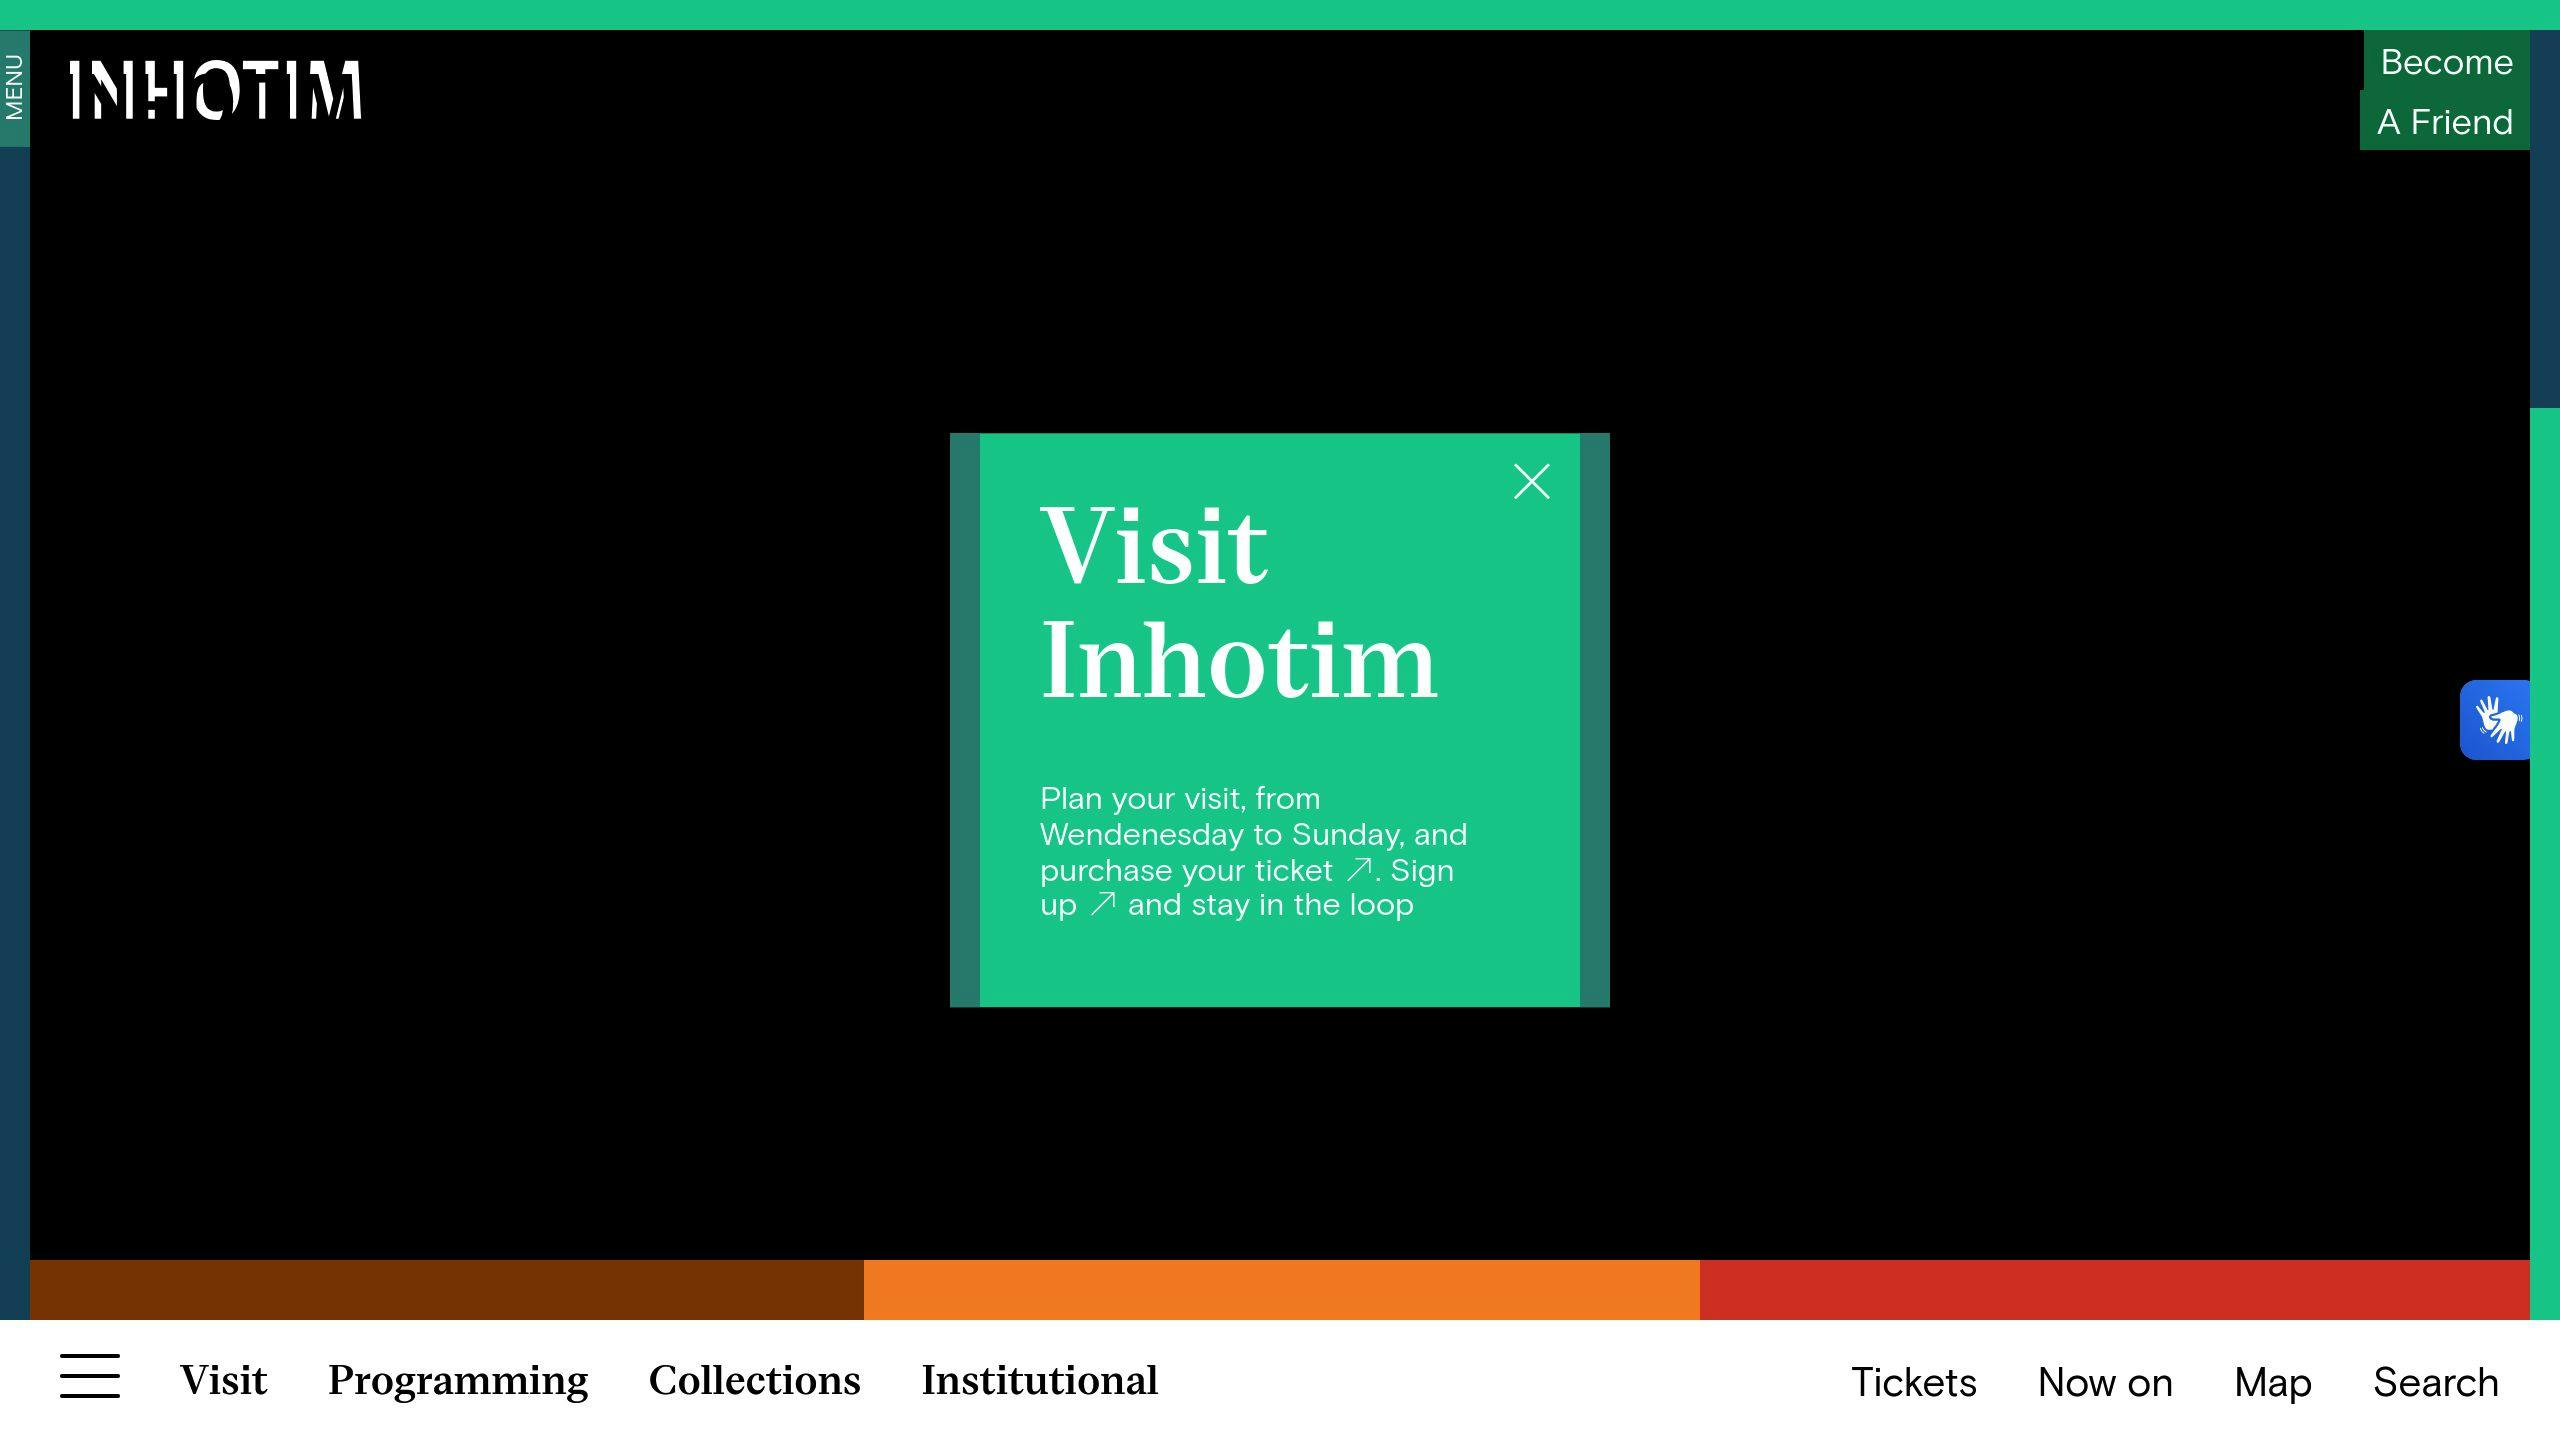Click the Become A Friend button
The height and width of the screenshot is (1440, 2560).
(x=2445, y=91)
